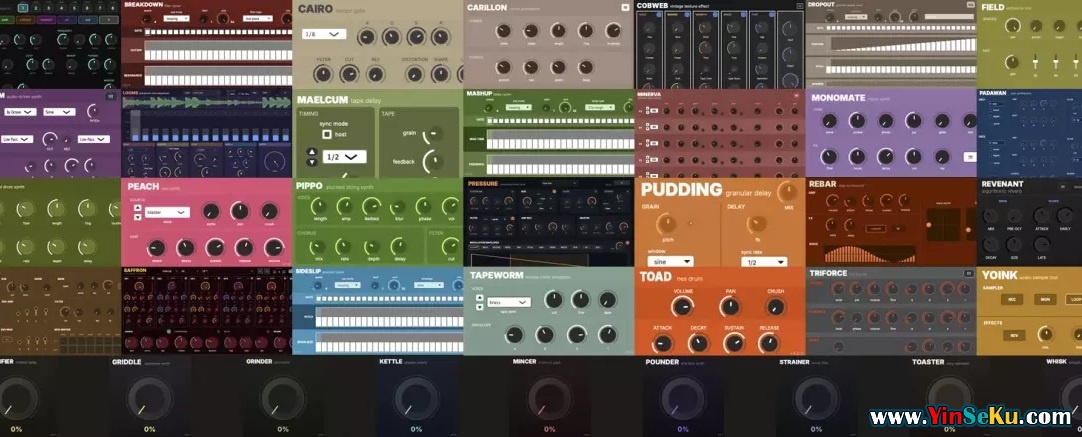Open the Cairo 1/8 rate dropdown
The width and height of the screenshot is (1082, 437).
324,34
